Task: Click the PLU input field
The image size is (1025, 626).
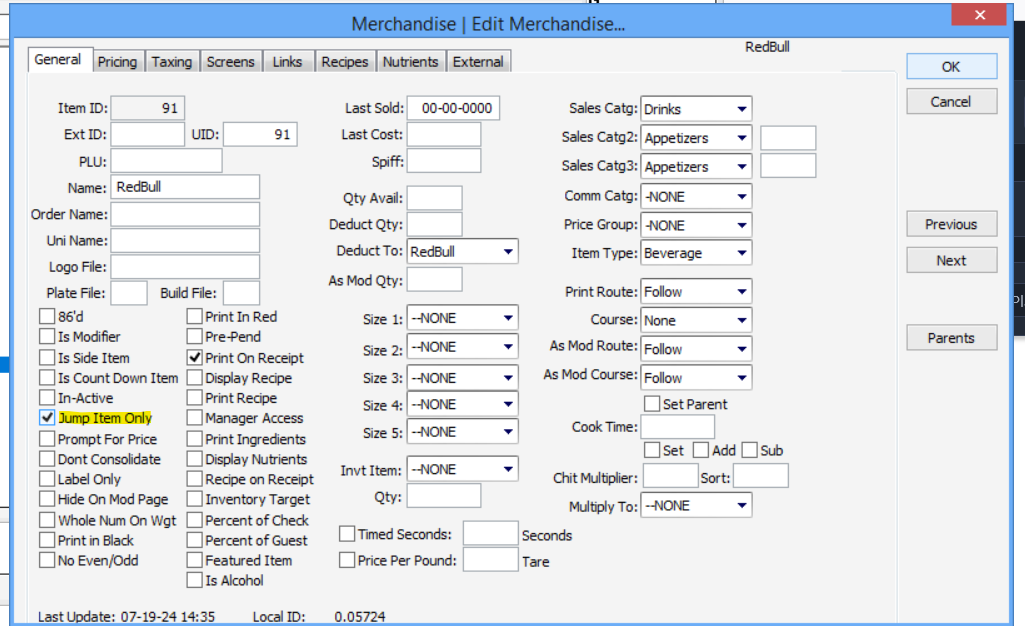Action: pos(166,161)
